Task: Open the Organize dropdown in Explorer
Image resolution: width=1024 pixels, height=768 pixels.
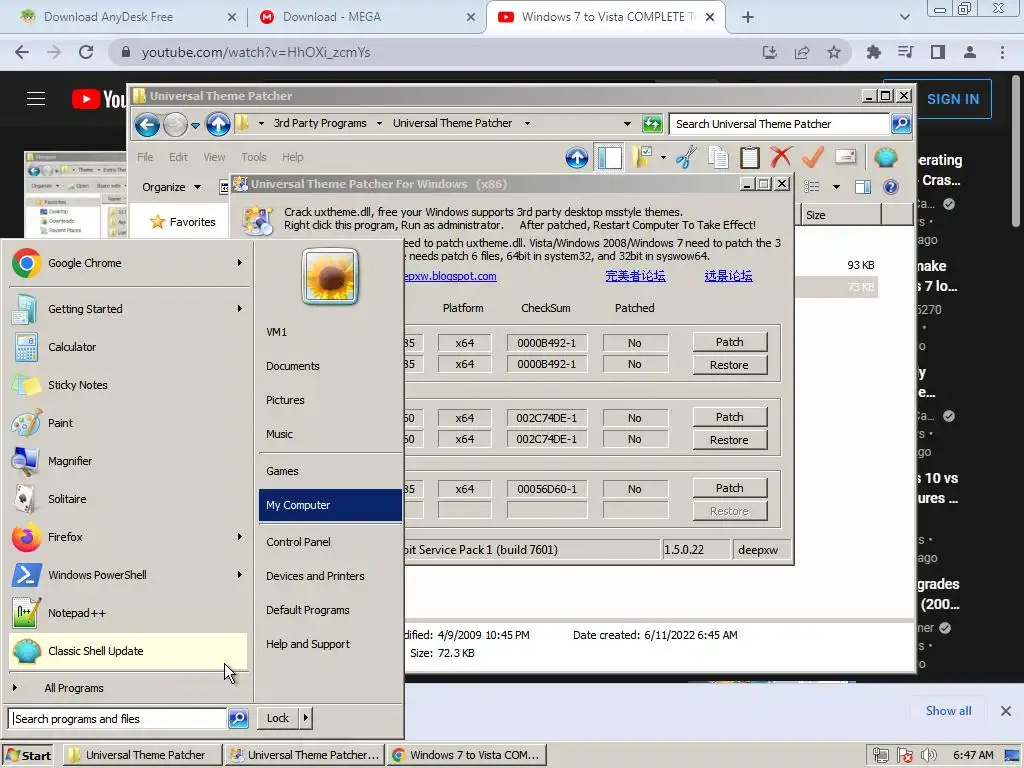Action: pos(172,187)
